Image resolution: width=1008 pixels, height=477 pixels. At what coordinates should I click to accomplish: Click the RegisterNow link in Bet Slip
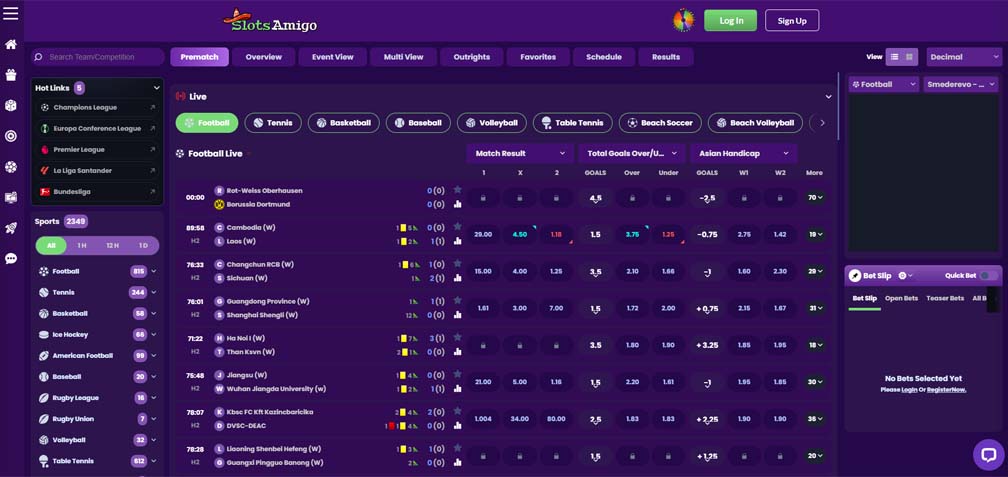point(946,390)
